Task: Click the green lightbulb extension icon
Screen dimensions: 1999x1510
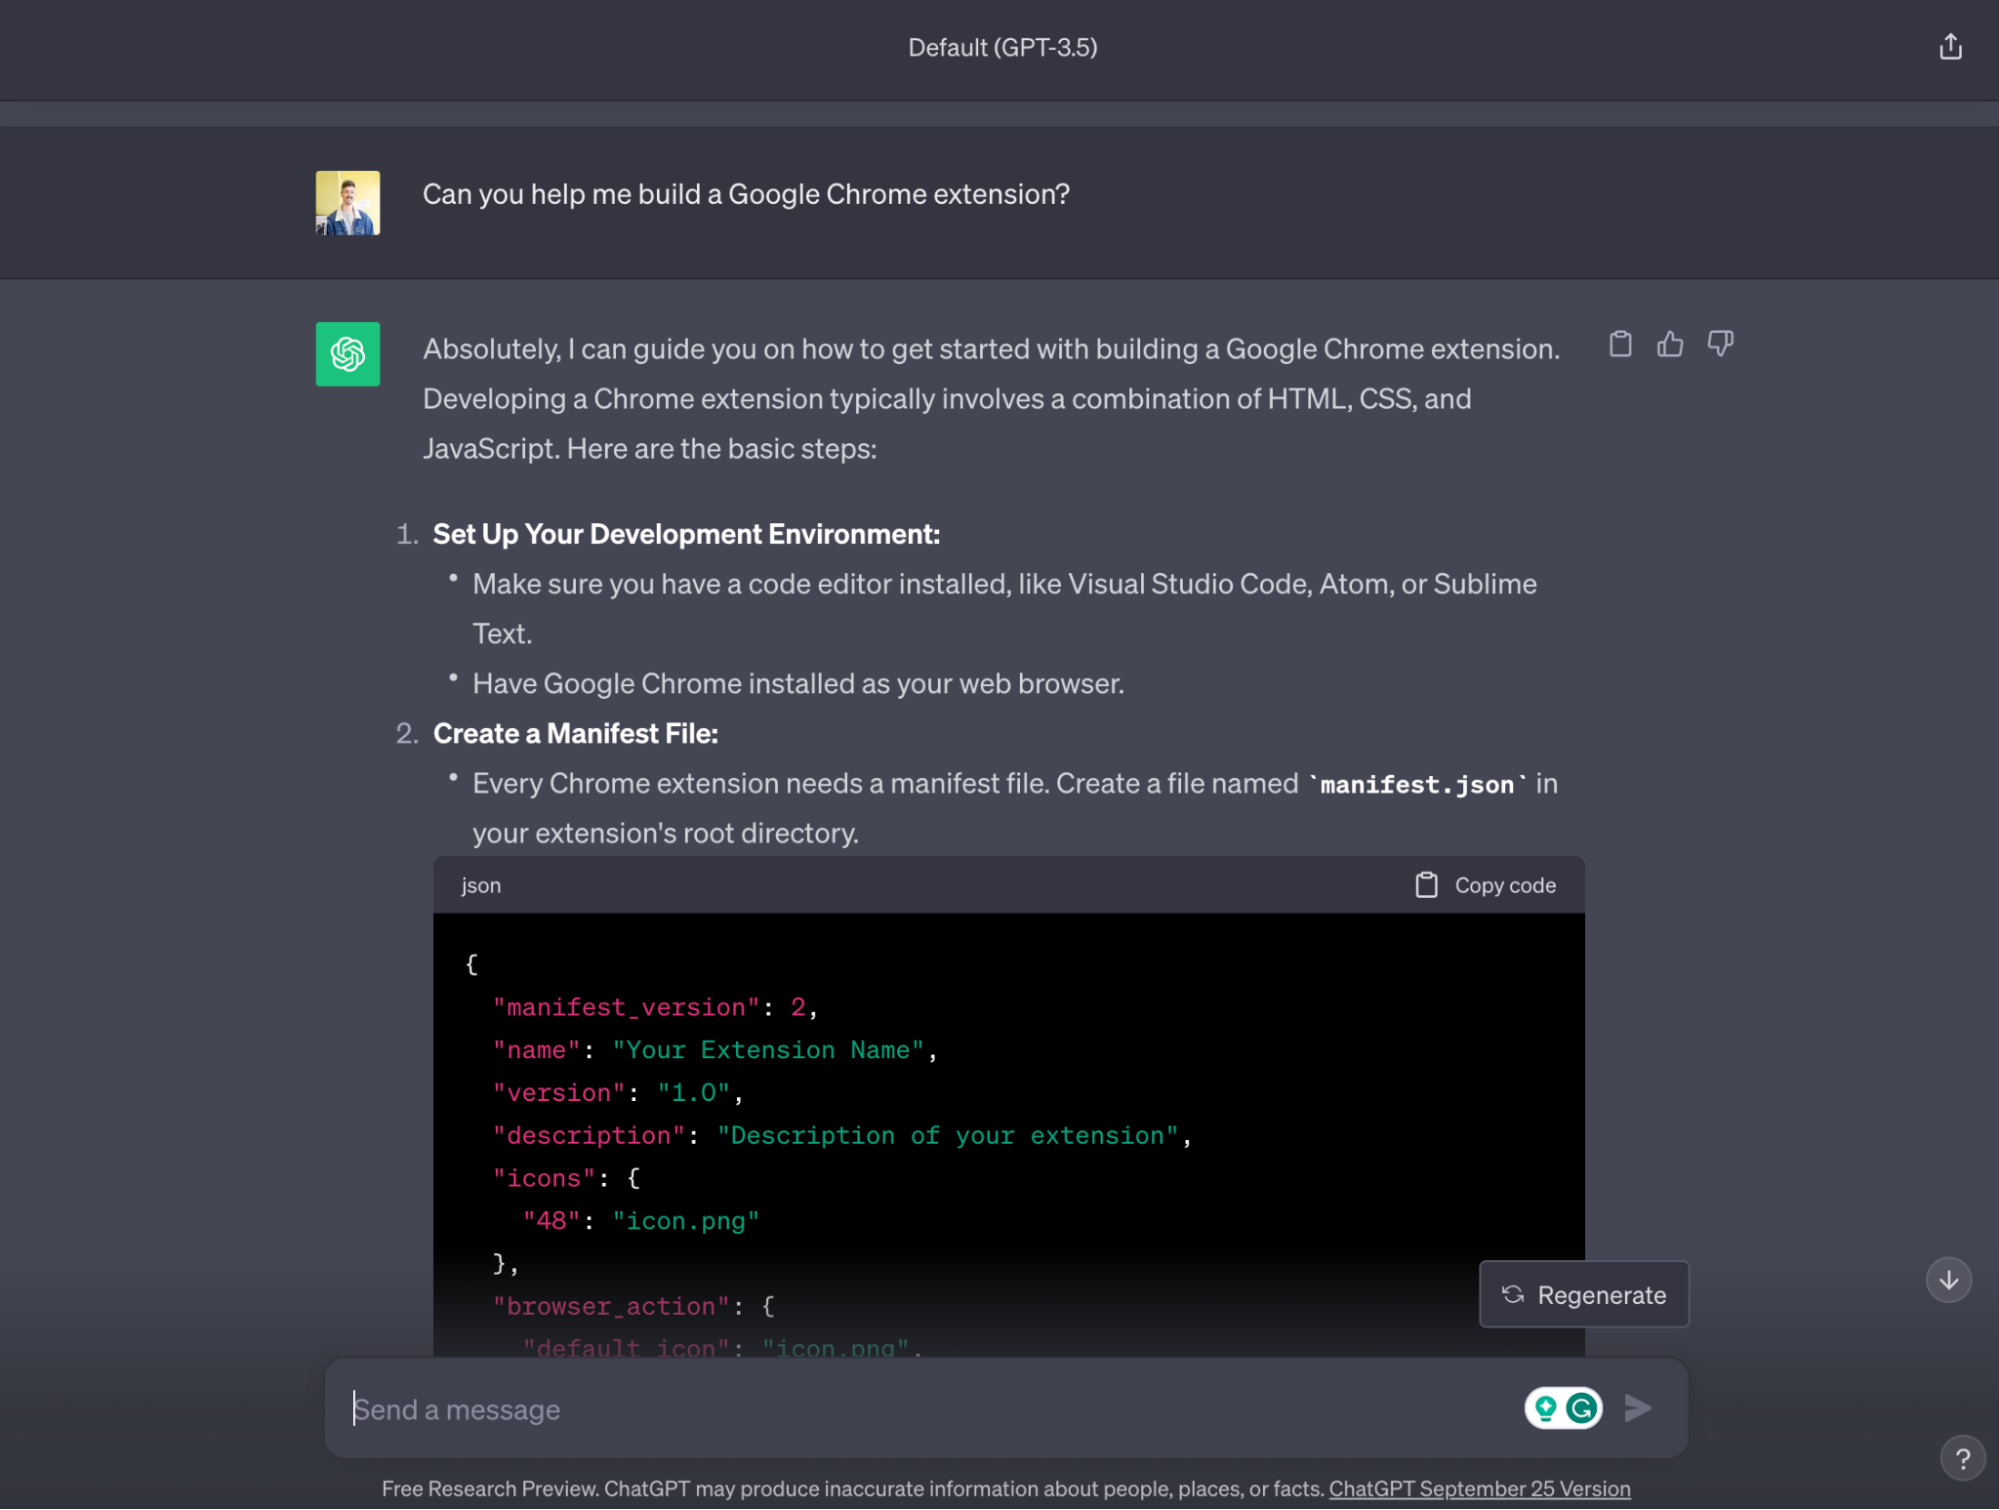Action: 1546,1409
